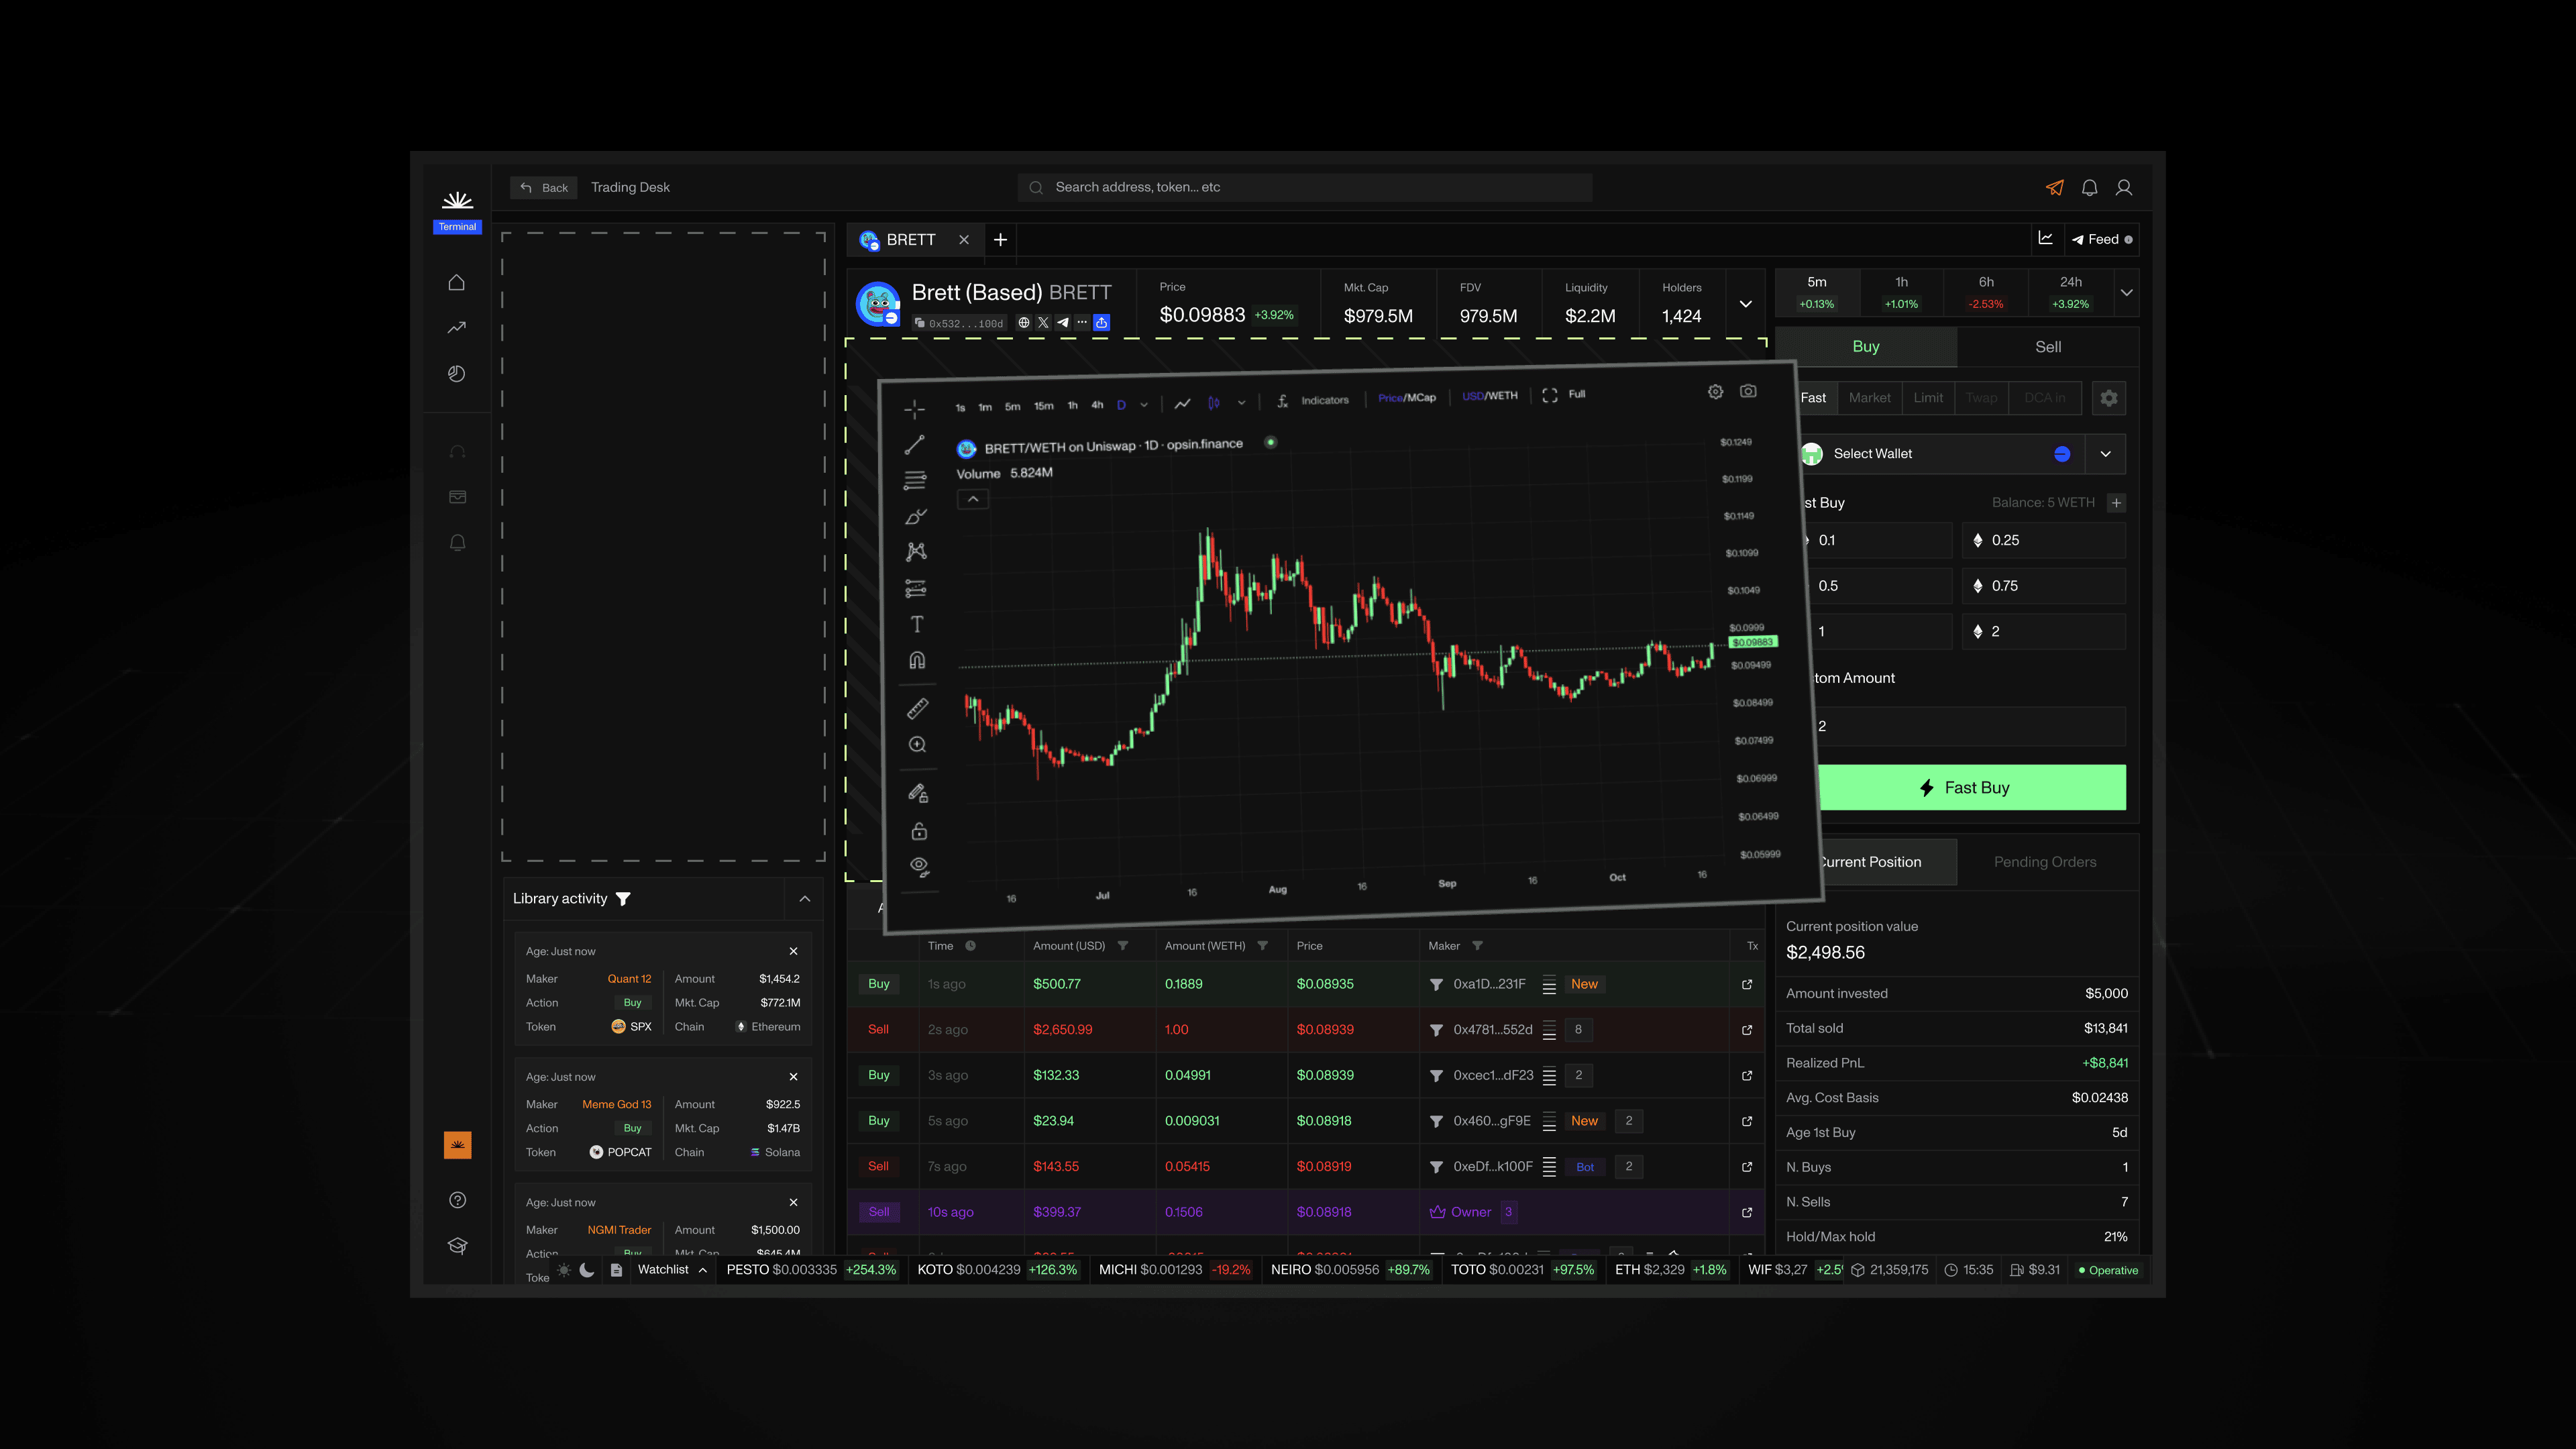Select the text tool in chart sidebar
Viewport: 2576px width, 1449px height.
[917, 625]
